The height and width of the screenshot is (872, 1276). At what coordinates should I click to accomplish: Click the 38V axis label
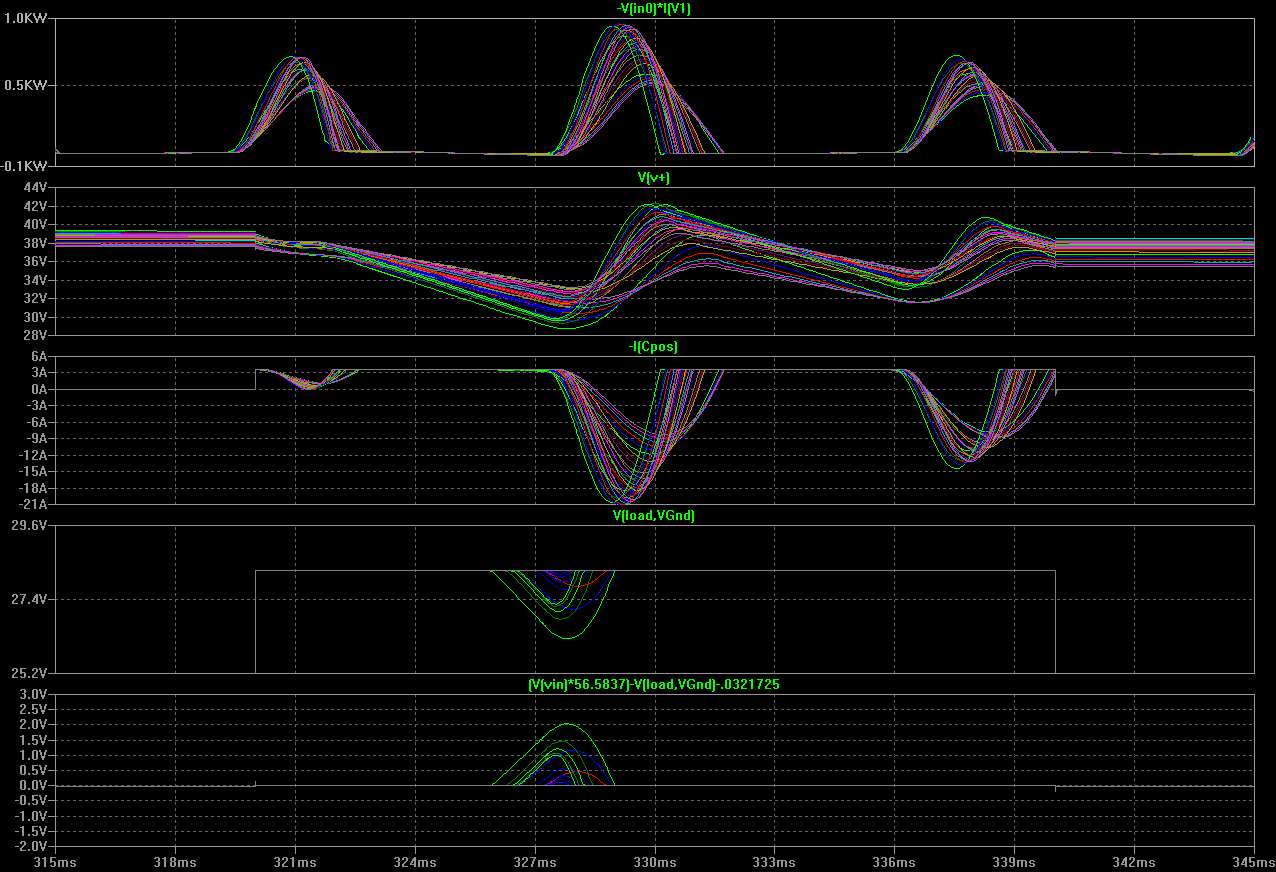tap(35, 243)
